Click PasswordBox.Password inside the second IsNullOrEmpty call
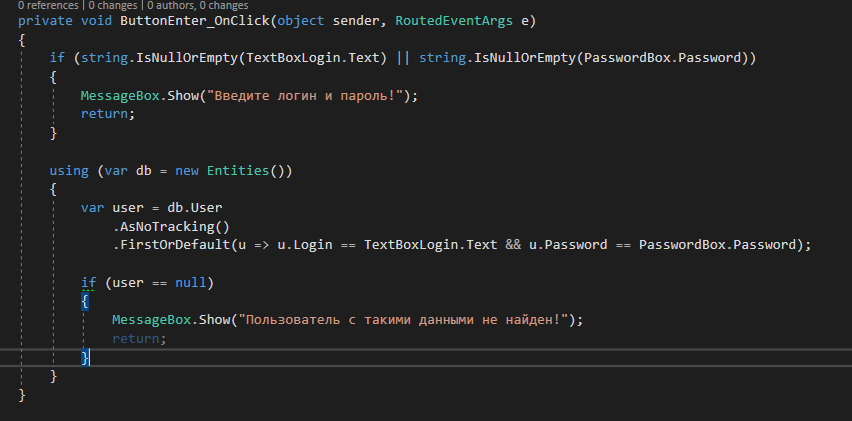This screenshot has width=852, height=421. [x=662, y=58]
